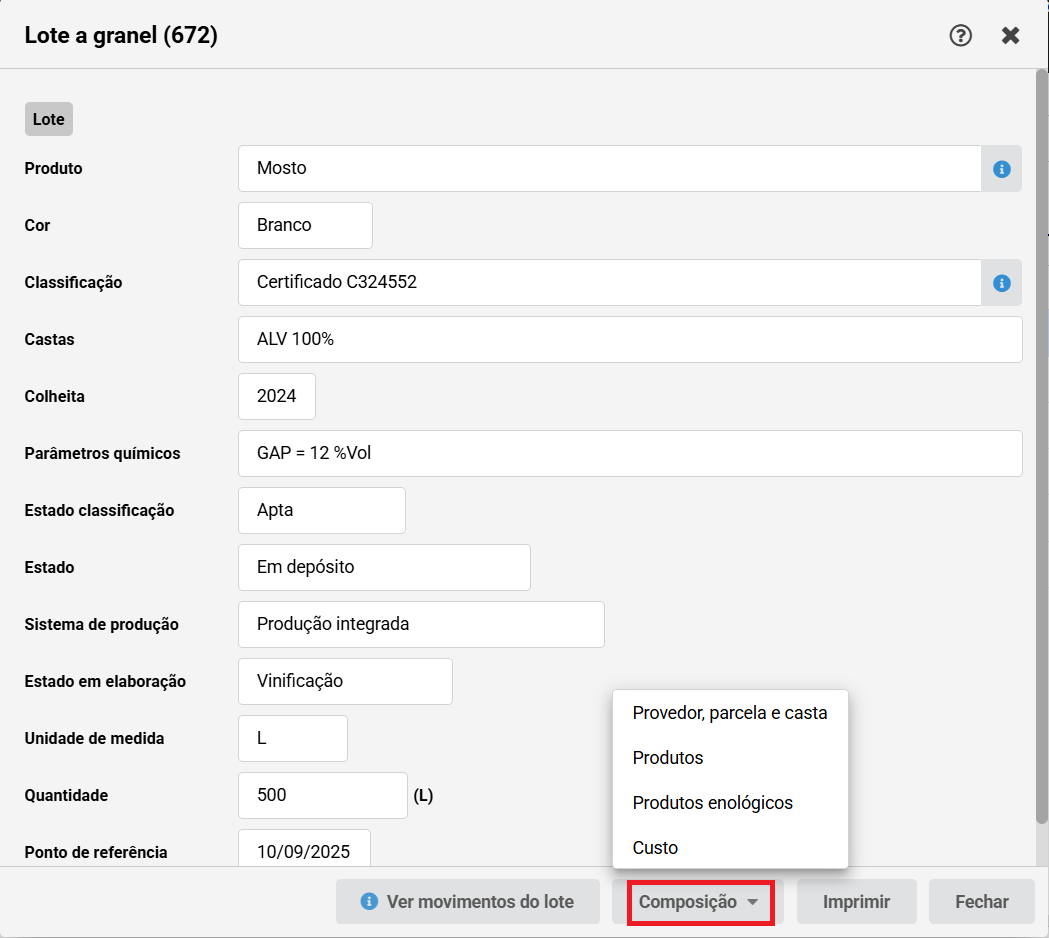This screenshot has width=1049, height=938.
Task: Click Sistema de produção field Produção integrada
Action: 421,624
